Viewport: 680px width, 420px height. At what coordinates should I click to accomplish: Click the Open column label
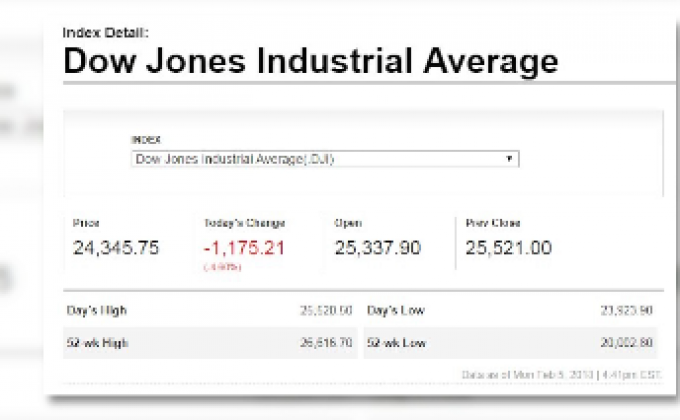click(x=348, y=223)
